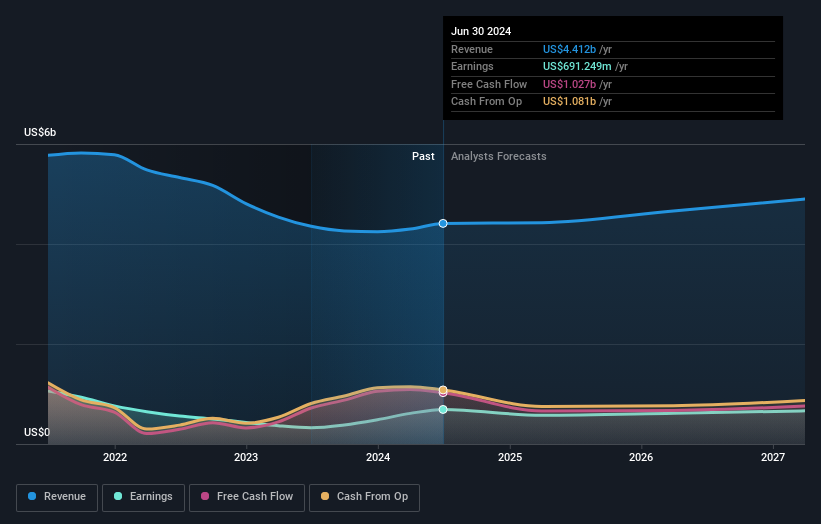Image resolution: width=821 pixels, height=524 pixels.
Task: Click the Cash From Op row label in tooltip
Action: [x=486, y=102]
